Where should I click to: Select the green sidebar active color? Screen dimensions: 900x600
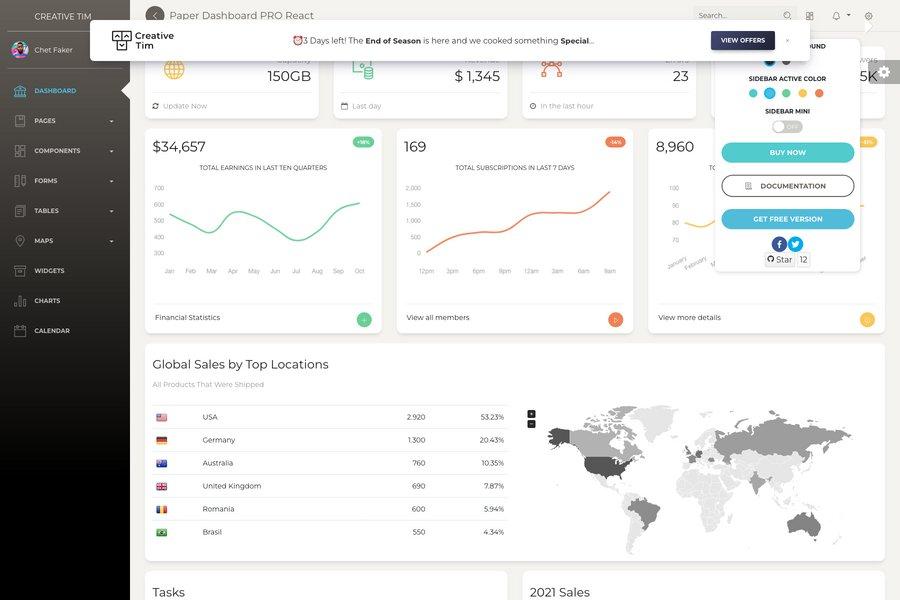(786, 93)
